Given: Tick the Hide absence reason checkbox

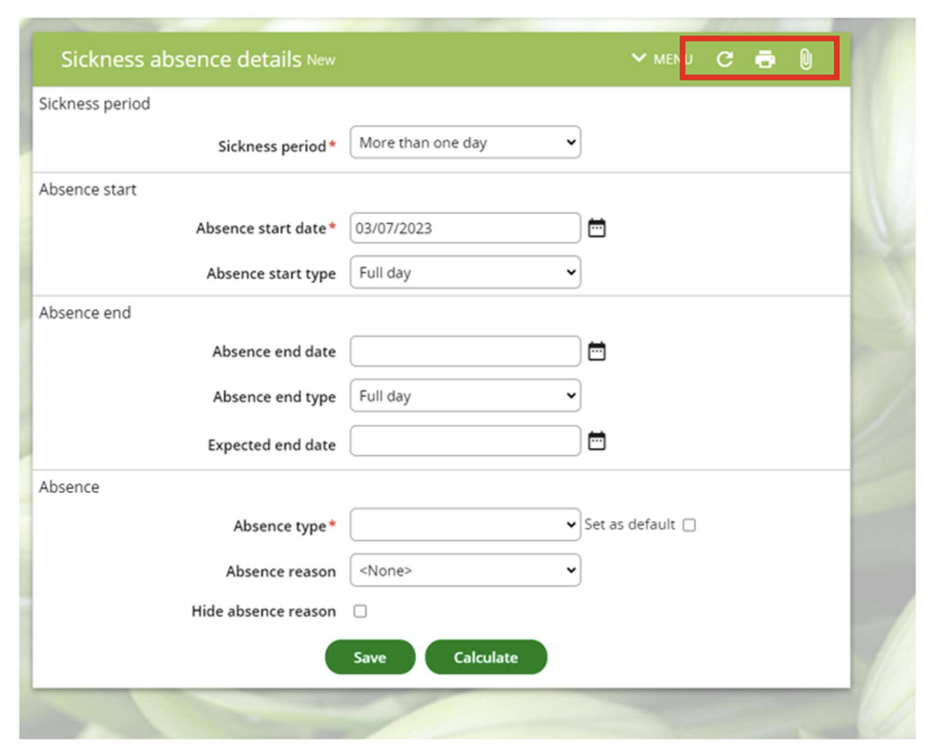Looking at the screenshot, I should [360, 611].
